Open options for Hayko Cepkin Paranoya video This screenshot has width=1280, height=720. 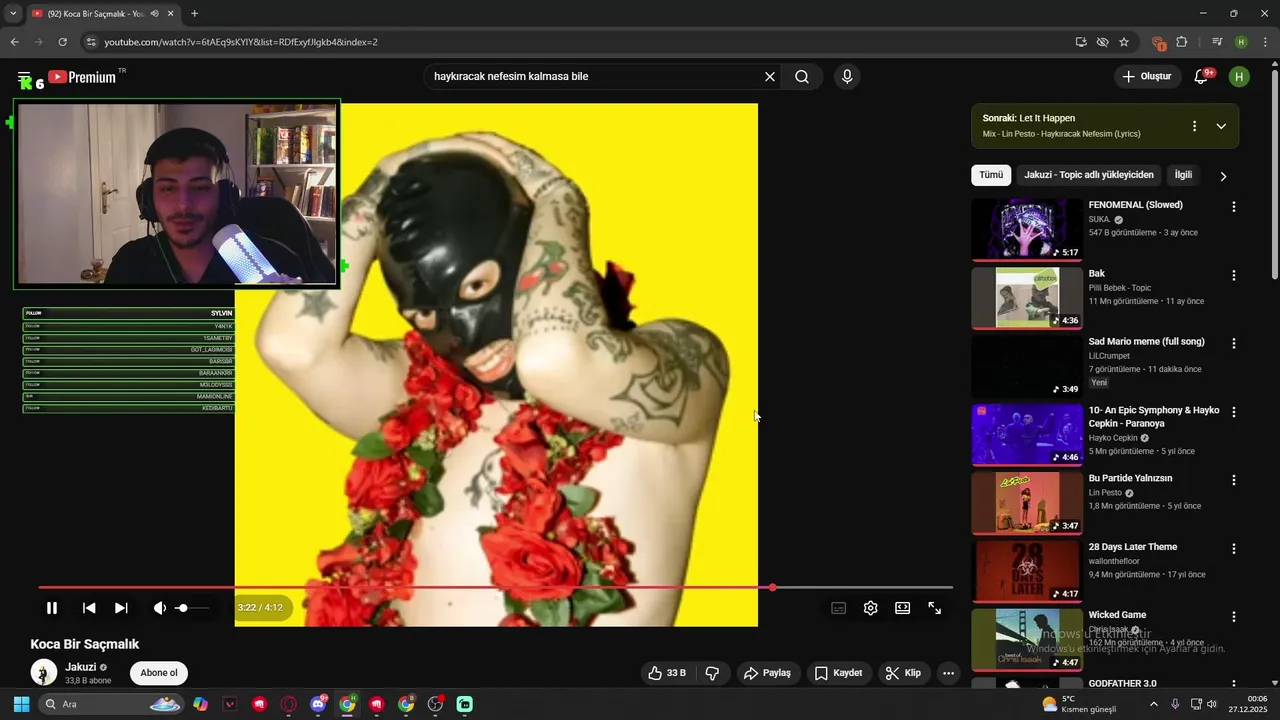tap(1234, 412)
